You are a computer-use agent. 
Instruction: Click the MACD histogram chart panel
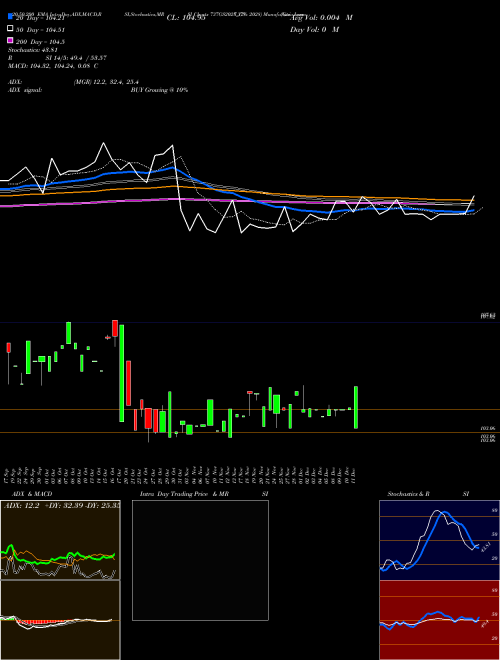(60, 620)
